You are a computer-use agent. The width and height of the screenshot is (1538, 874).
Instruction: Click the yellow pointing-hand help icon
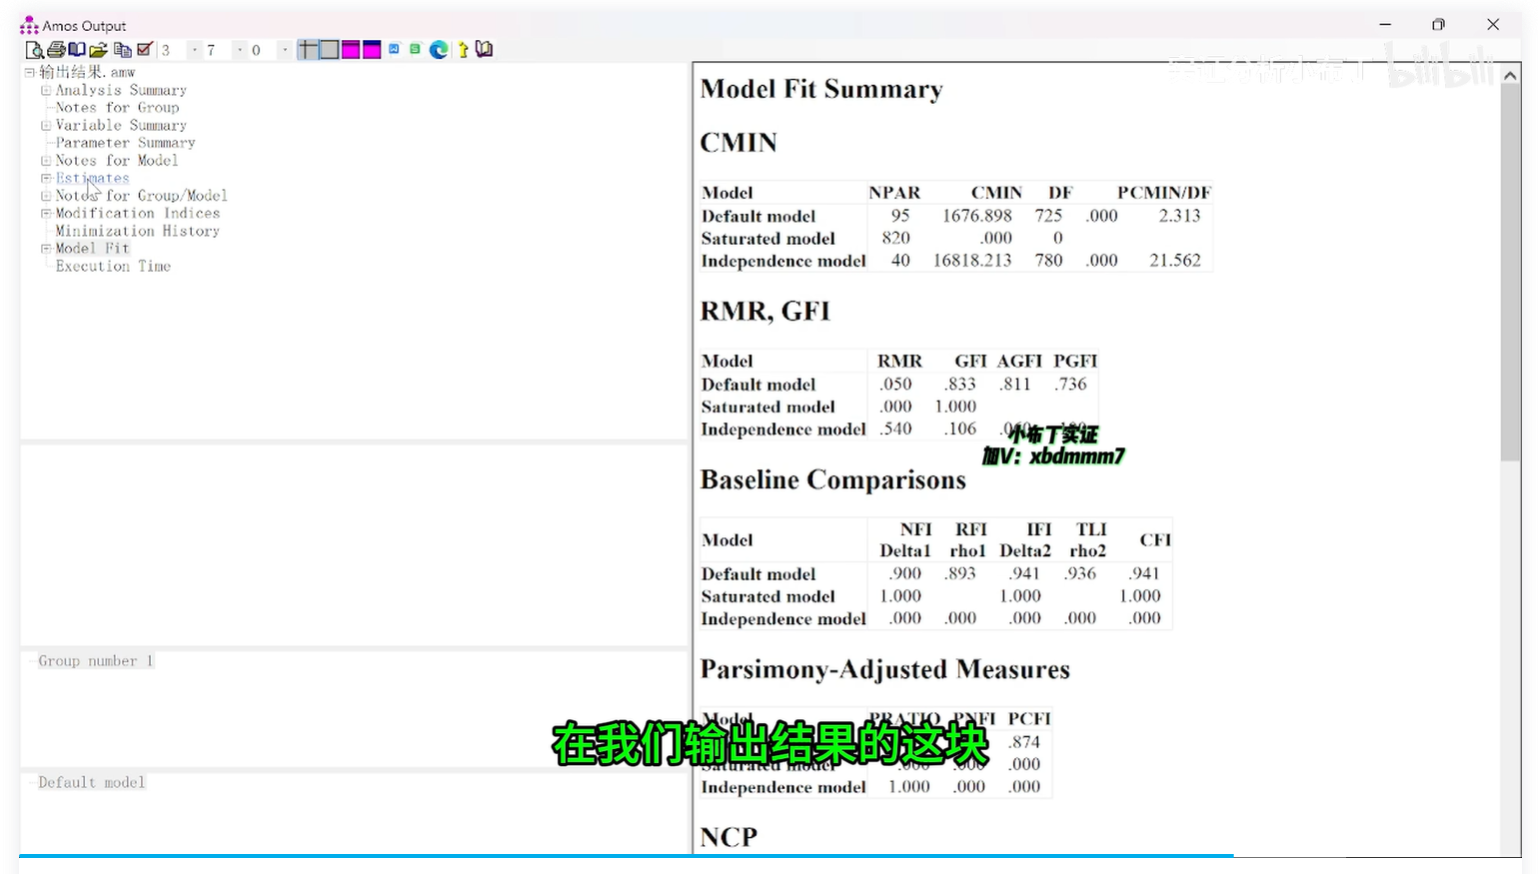(463, 50)
